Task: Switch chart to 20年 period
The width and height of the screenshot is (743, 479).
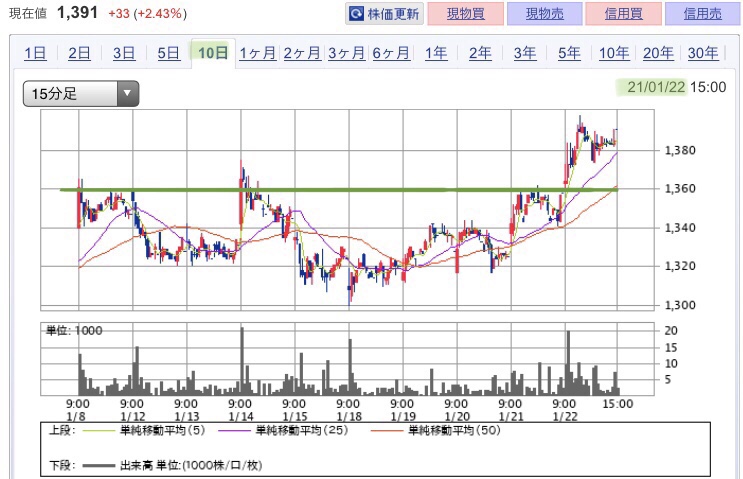Action: click(658, 53)
